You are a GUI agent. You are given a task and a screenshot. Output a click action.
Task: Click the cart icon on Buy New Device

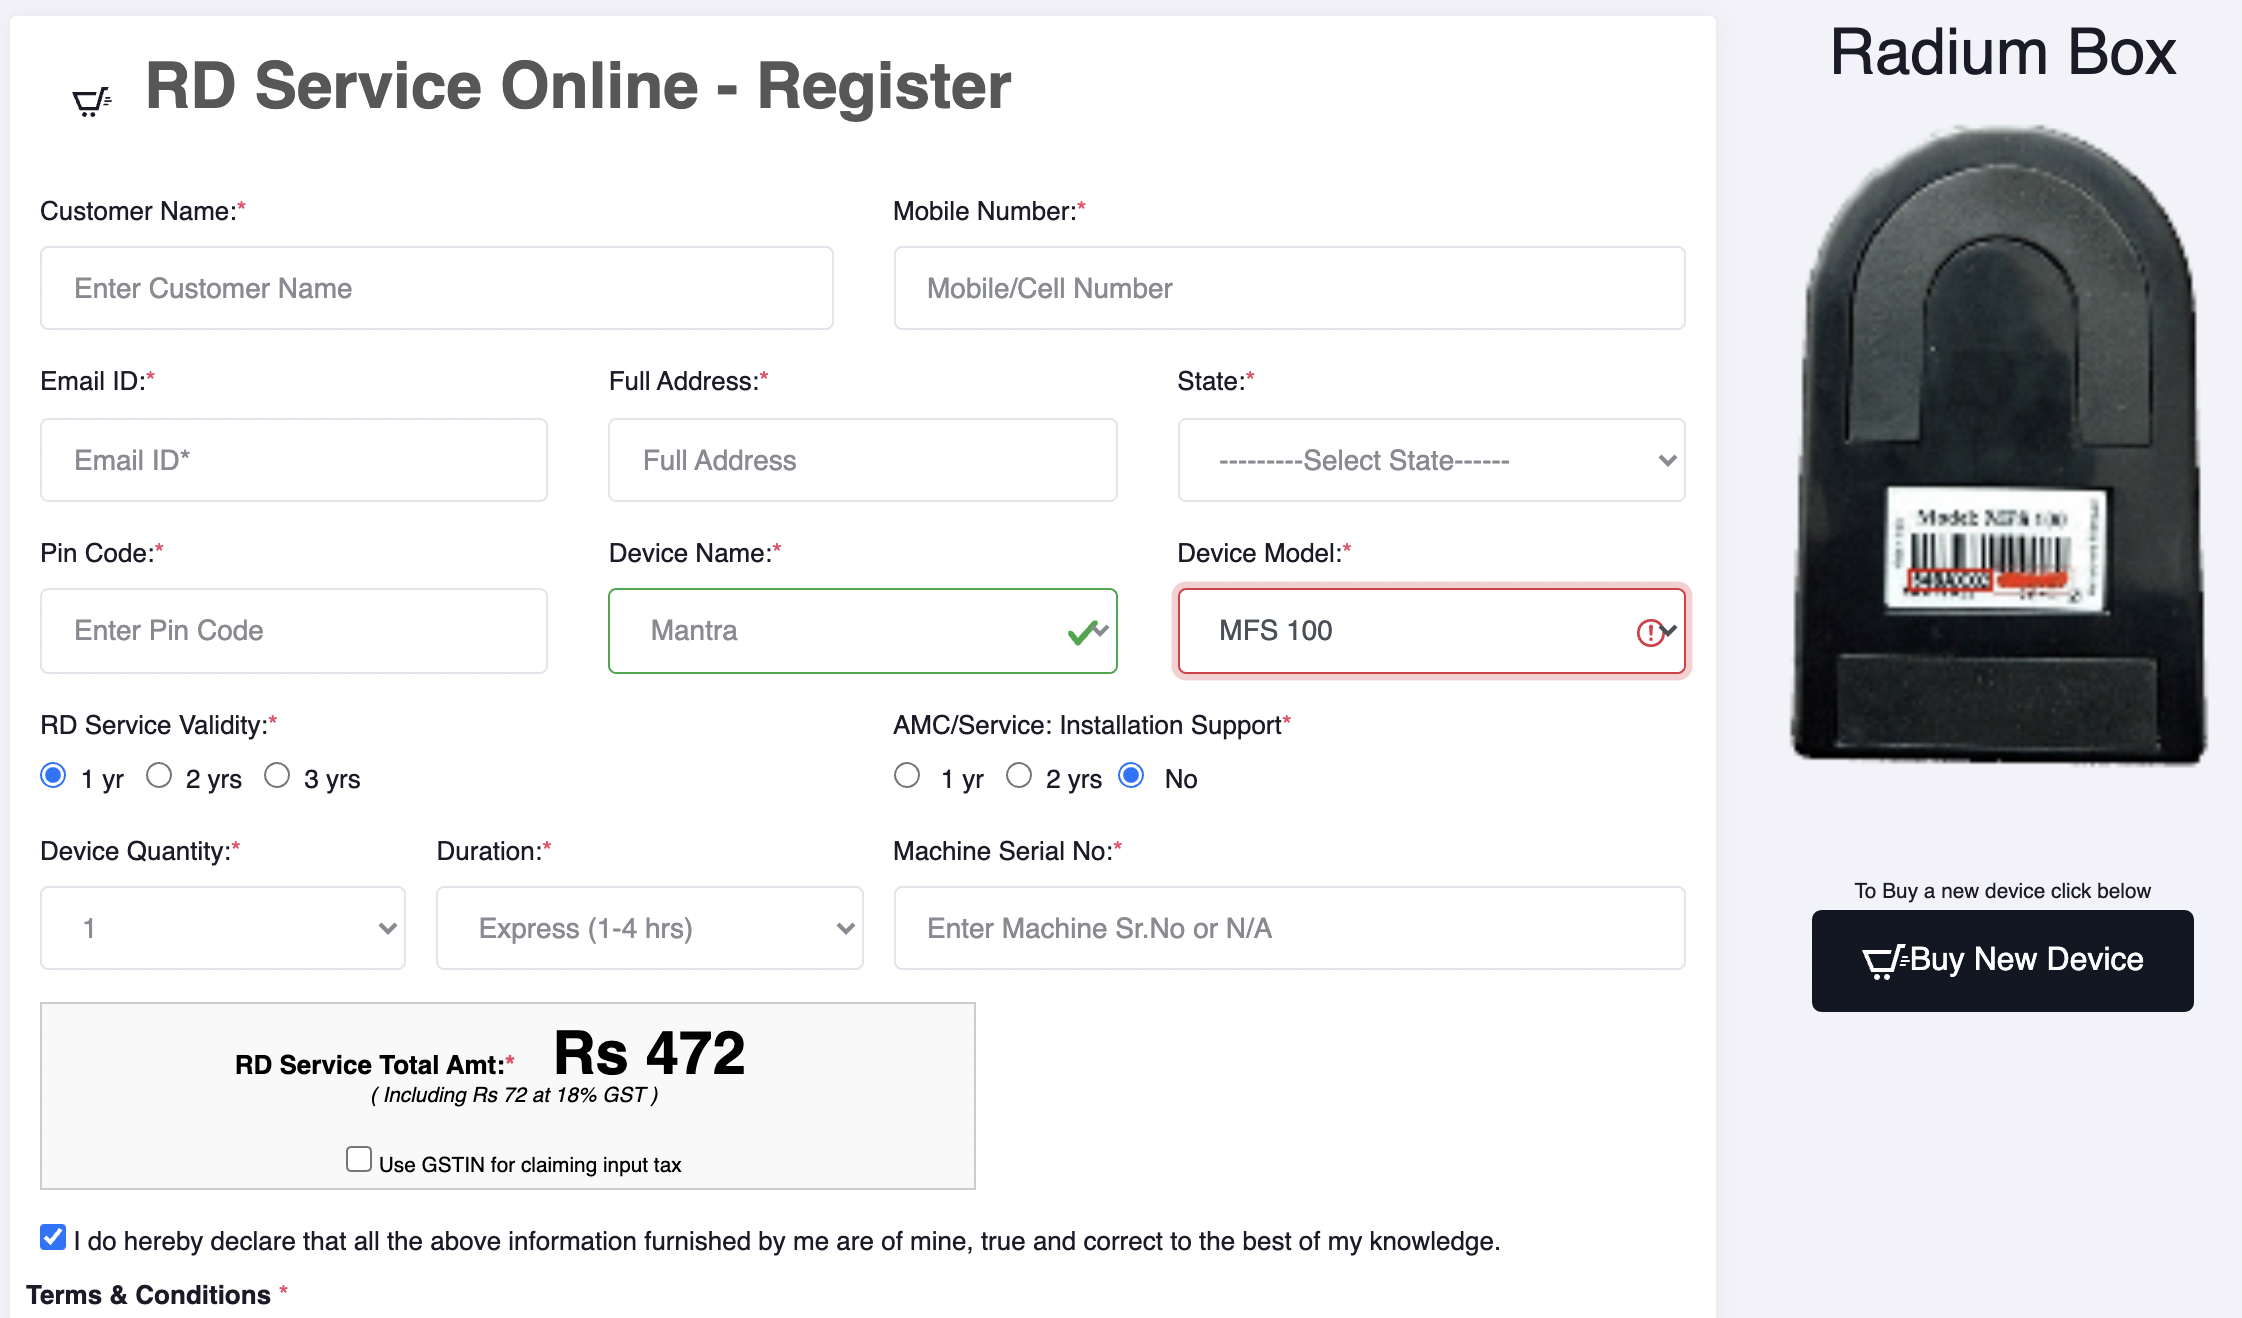[x=1884, y=961]
